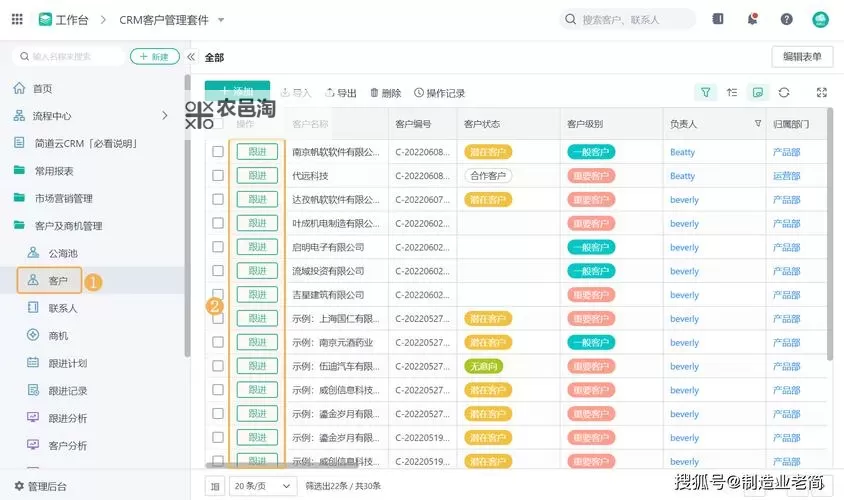Click the fullscreen expand icon
Screen dimensions: 844x500
click(821, 93)
